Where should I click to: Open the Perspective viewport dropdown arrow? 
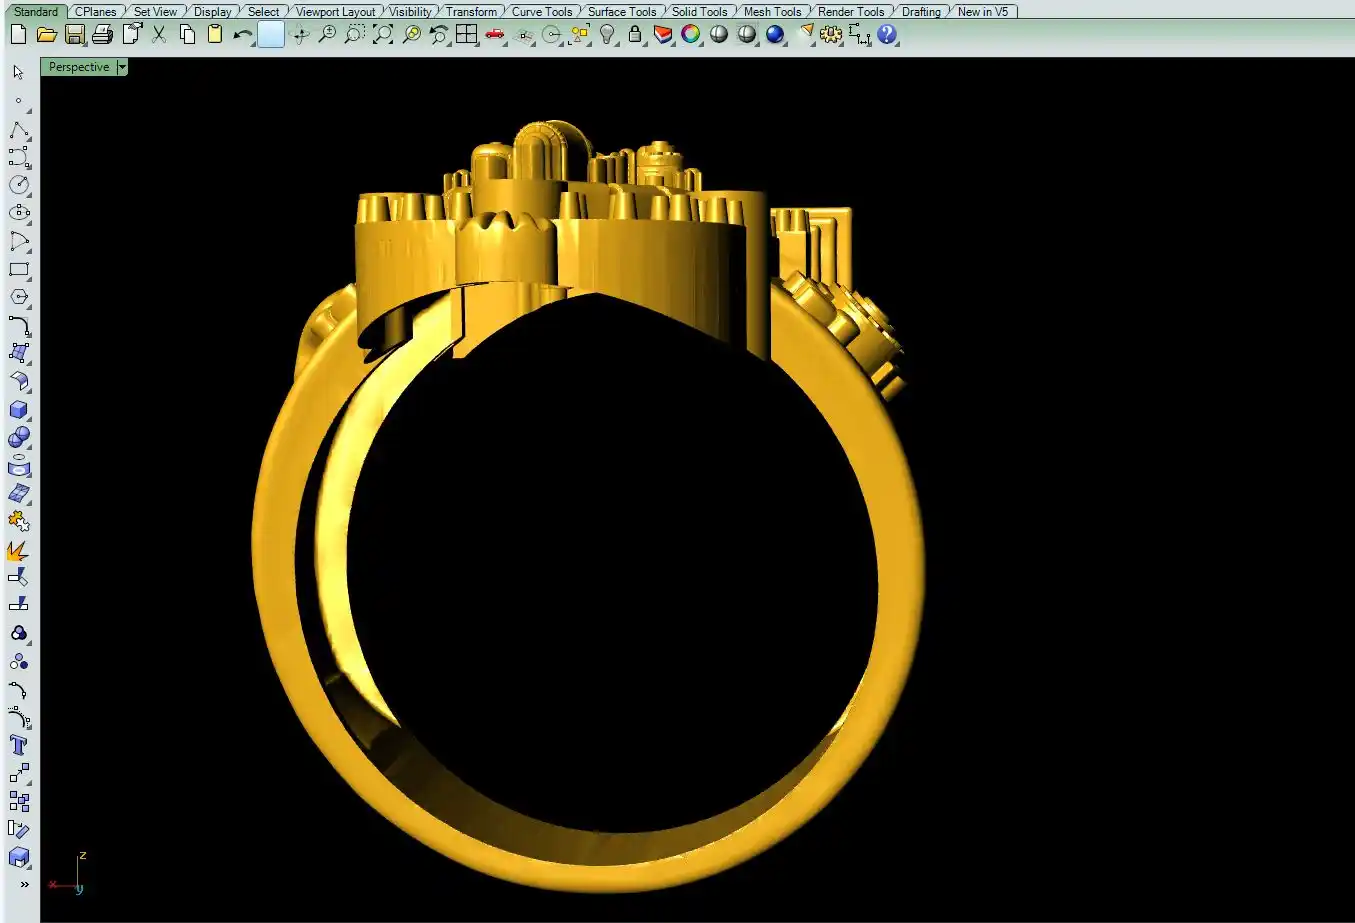coord(122,67)
